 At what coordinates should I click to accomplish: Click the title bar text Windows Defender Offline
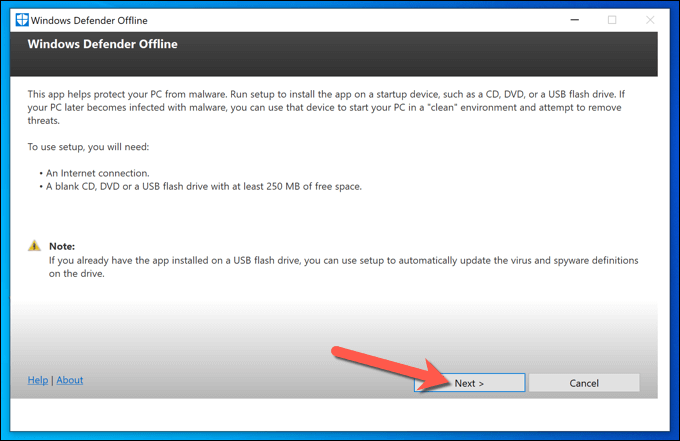pyautogui.click(x=89, y=20)
